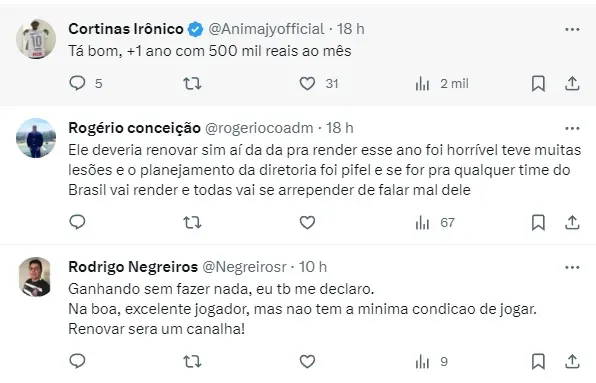Open Rodrigo Negreiros's profile picture
The height and width of the screenshot is (383, 596).
point(35,276)
